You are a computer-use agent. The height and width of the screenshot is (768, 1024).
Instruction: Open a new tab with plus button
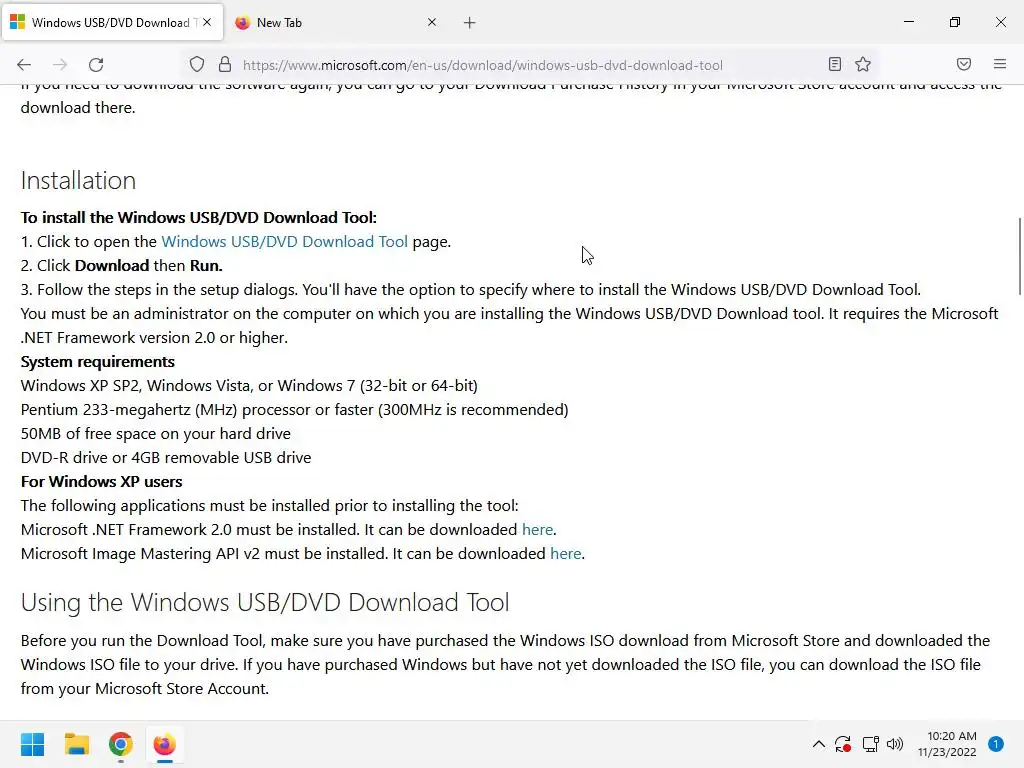(470, 23)
